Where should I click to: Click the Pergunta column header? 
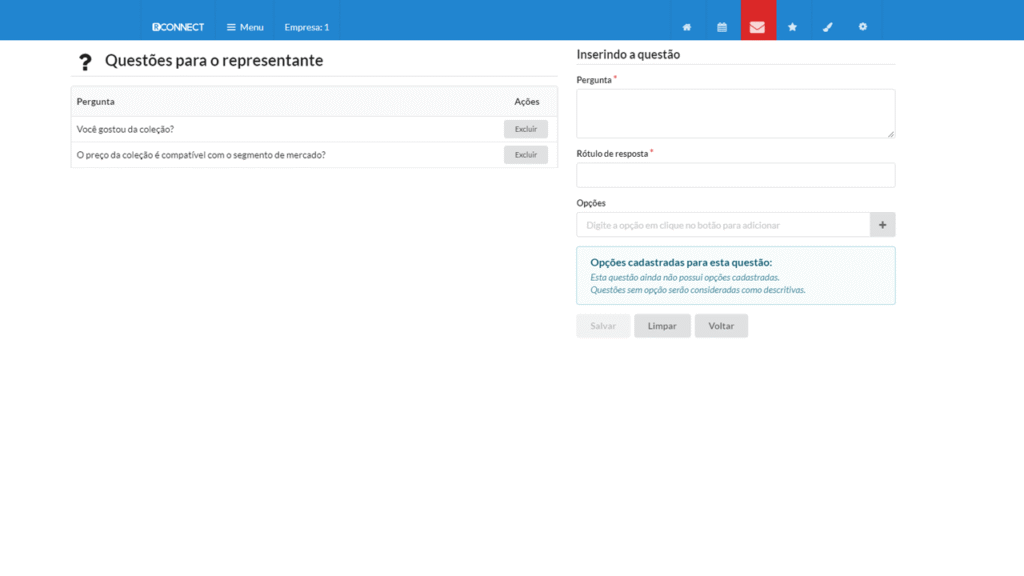point(96,101)
